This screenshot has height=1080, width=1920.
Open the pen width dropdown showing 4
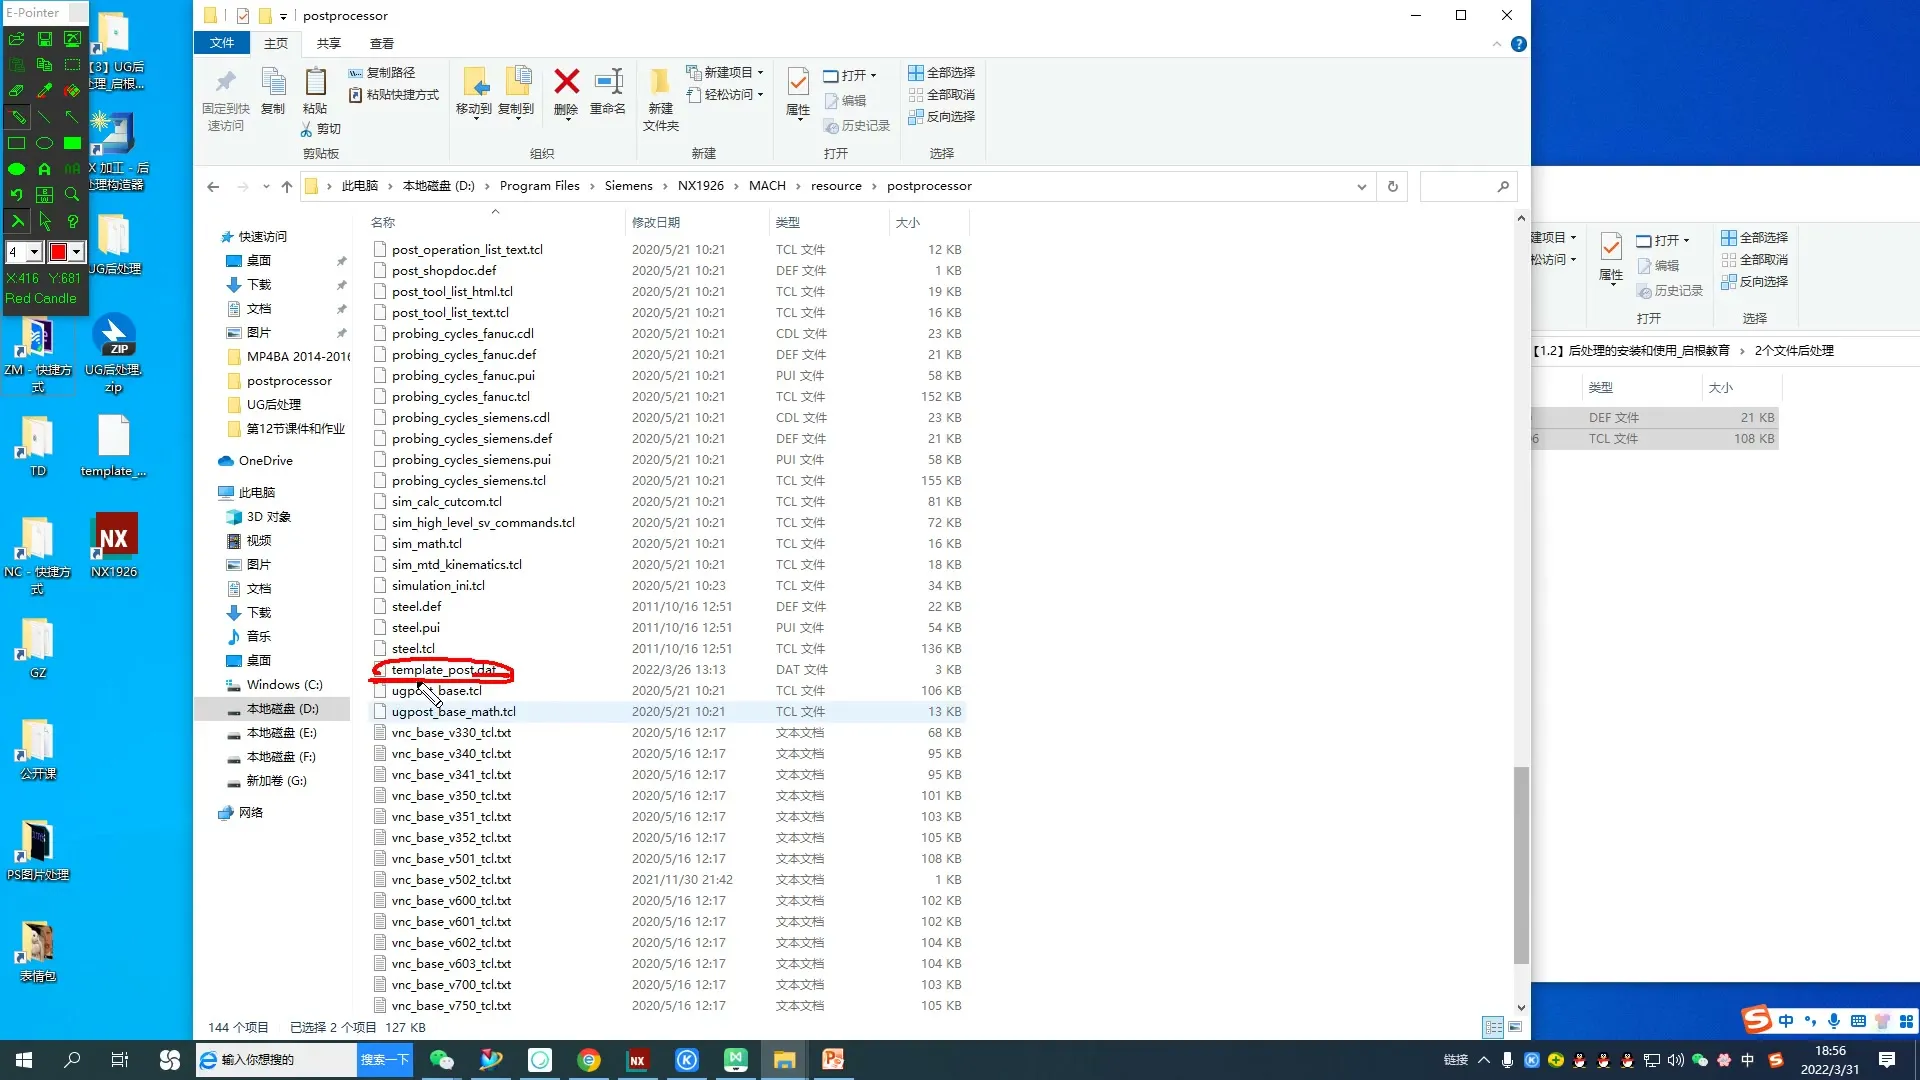(x=34, y=252)
